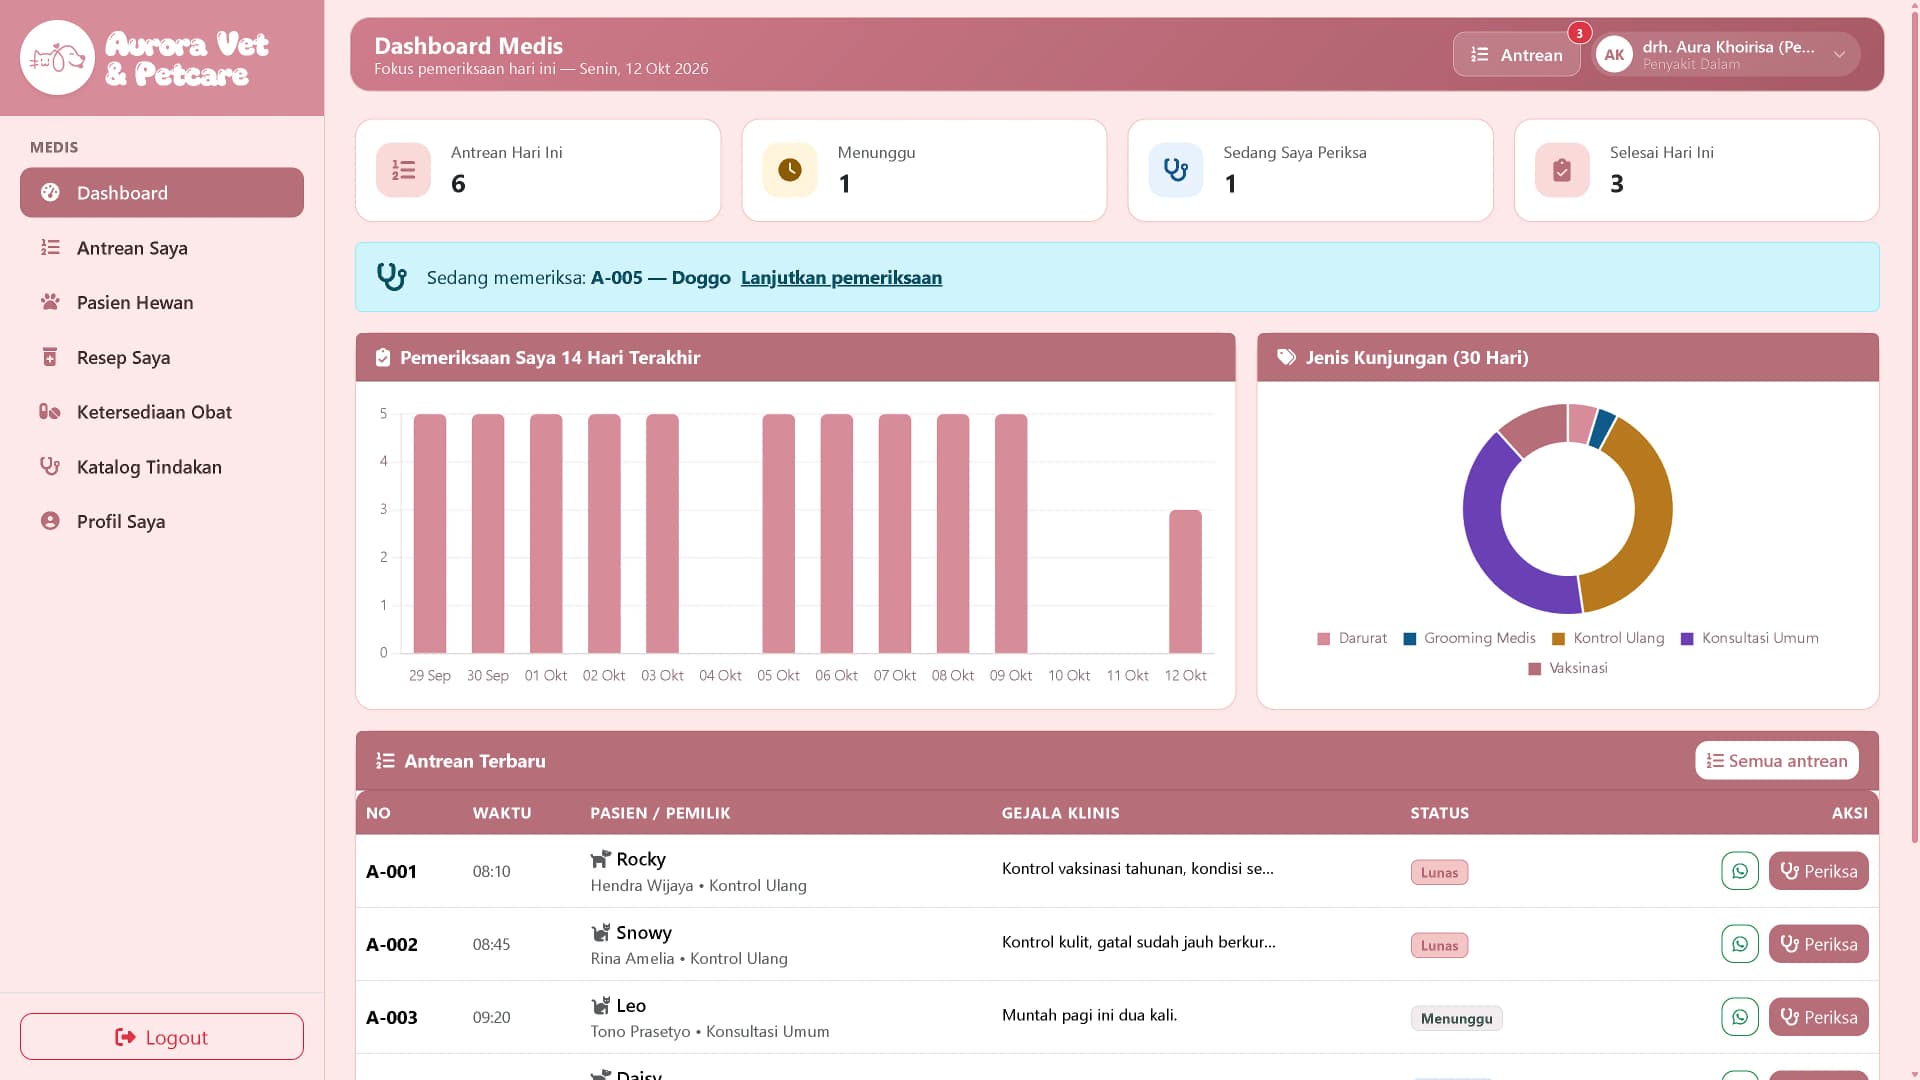Toggle Darurat legend swatch

coord(1324,639)
